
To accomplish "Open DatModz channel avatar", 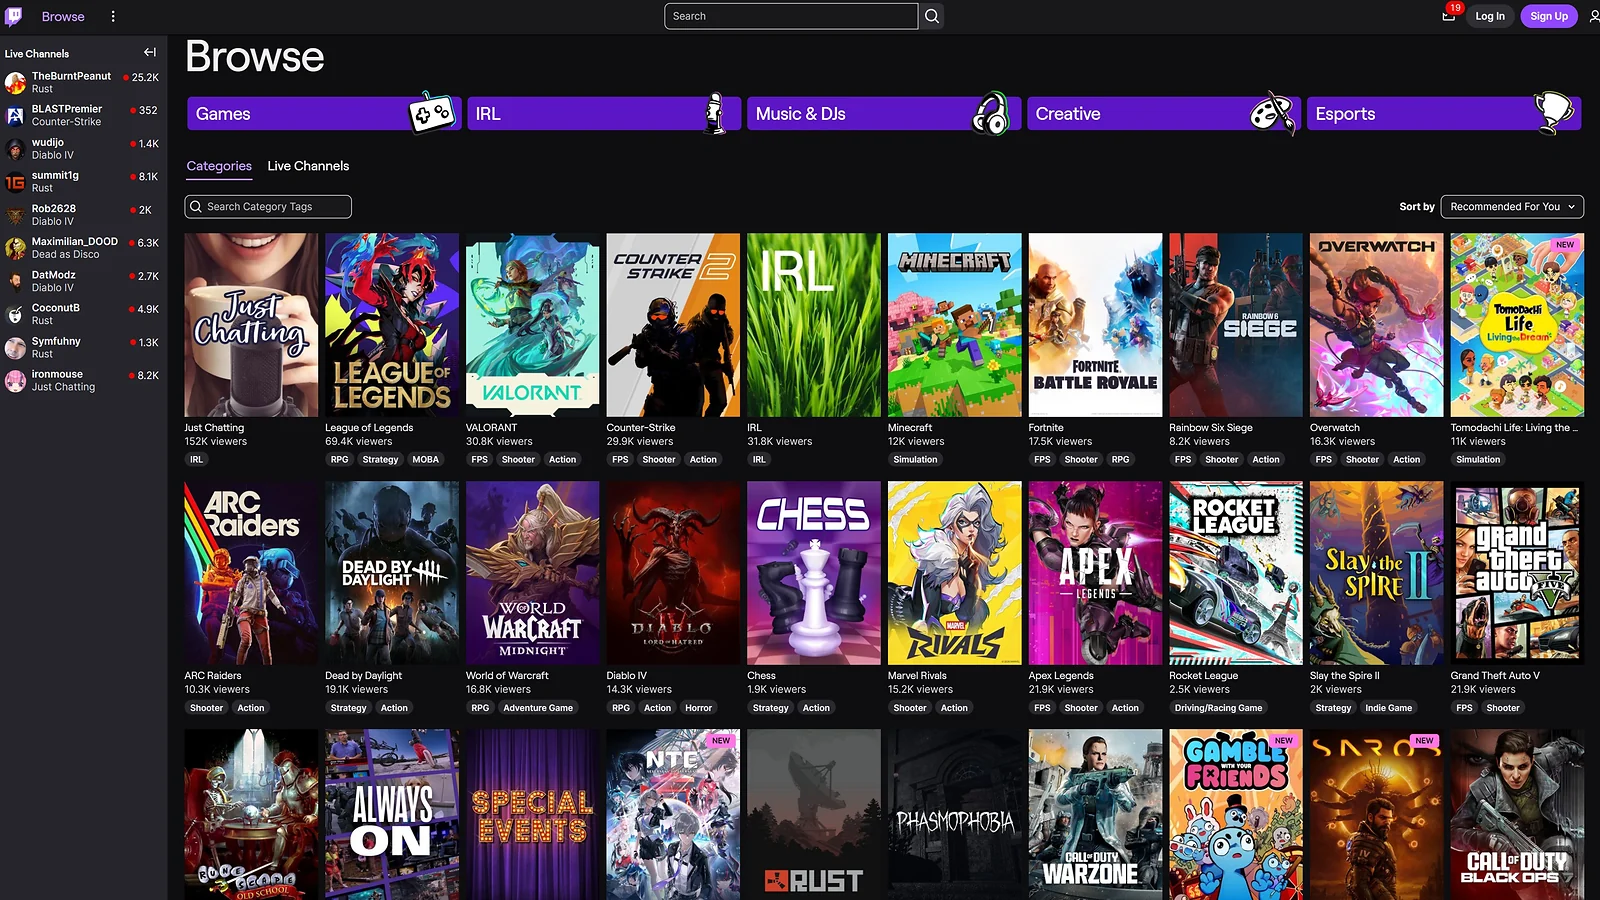I will click(x=15, y=281).
